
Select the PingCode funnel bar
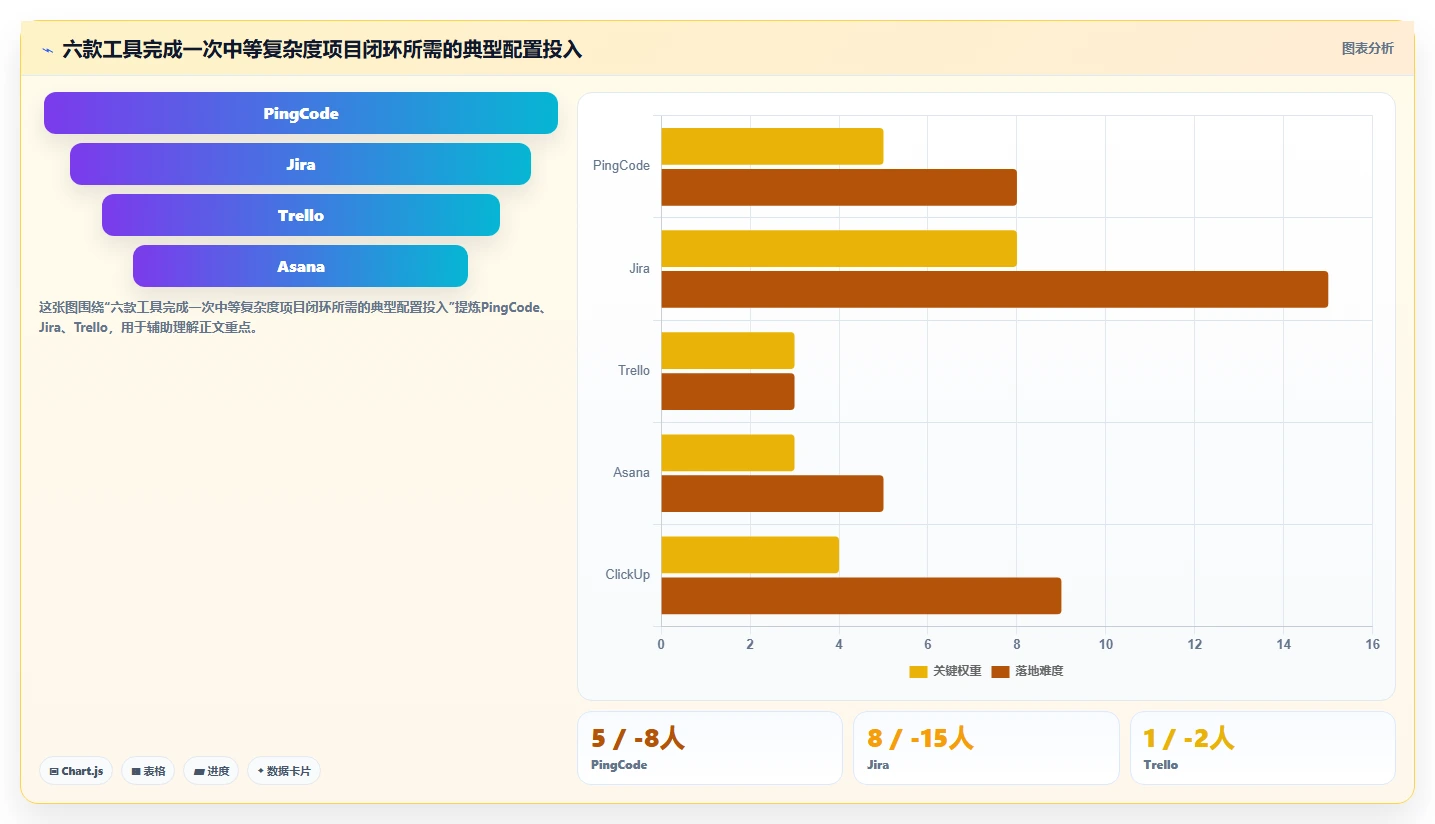pos(301,113)
